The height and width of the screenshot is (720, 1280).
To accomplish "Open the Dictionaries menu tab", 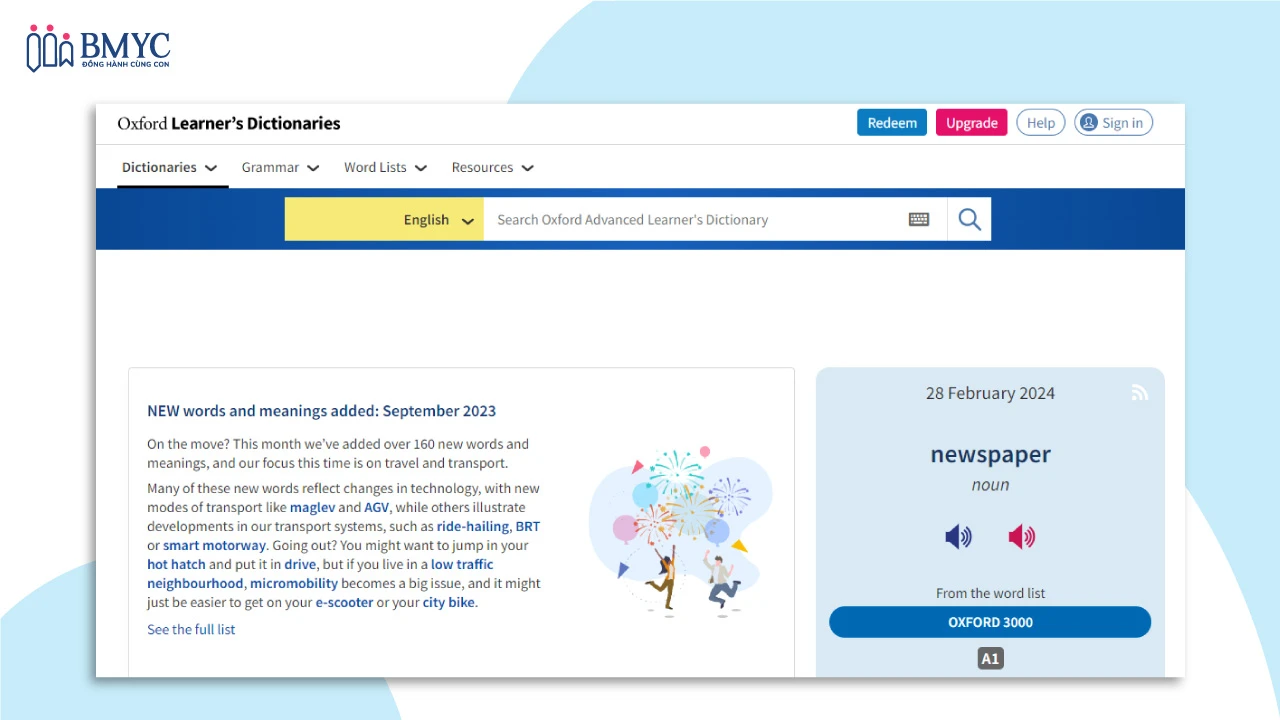I will pos(169,168).
